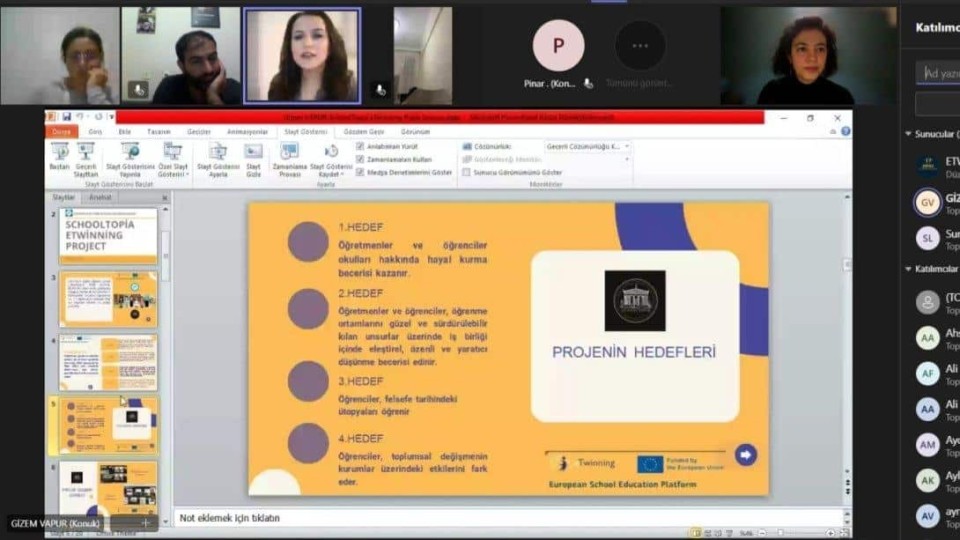Image resolution: width=960 pixels, height=540 pixels.
Task: Click Undo in quick access toolbar
Action: click(80, 116)
